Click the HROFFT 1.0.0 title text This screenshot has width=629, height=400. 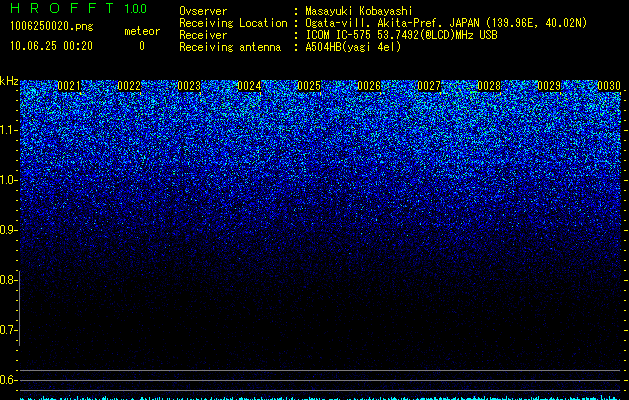click(78, 8)
